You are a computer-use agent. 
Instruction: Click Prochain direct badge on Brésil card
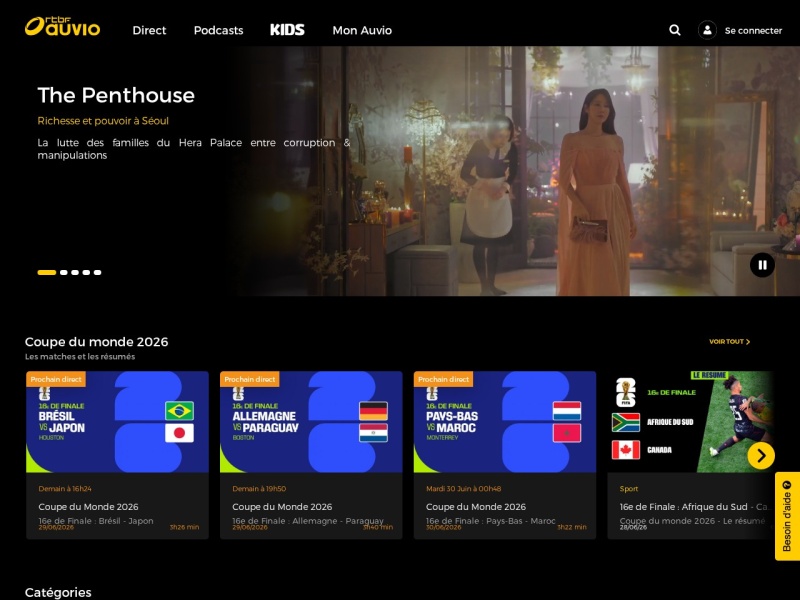tap(56, 379)
